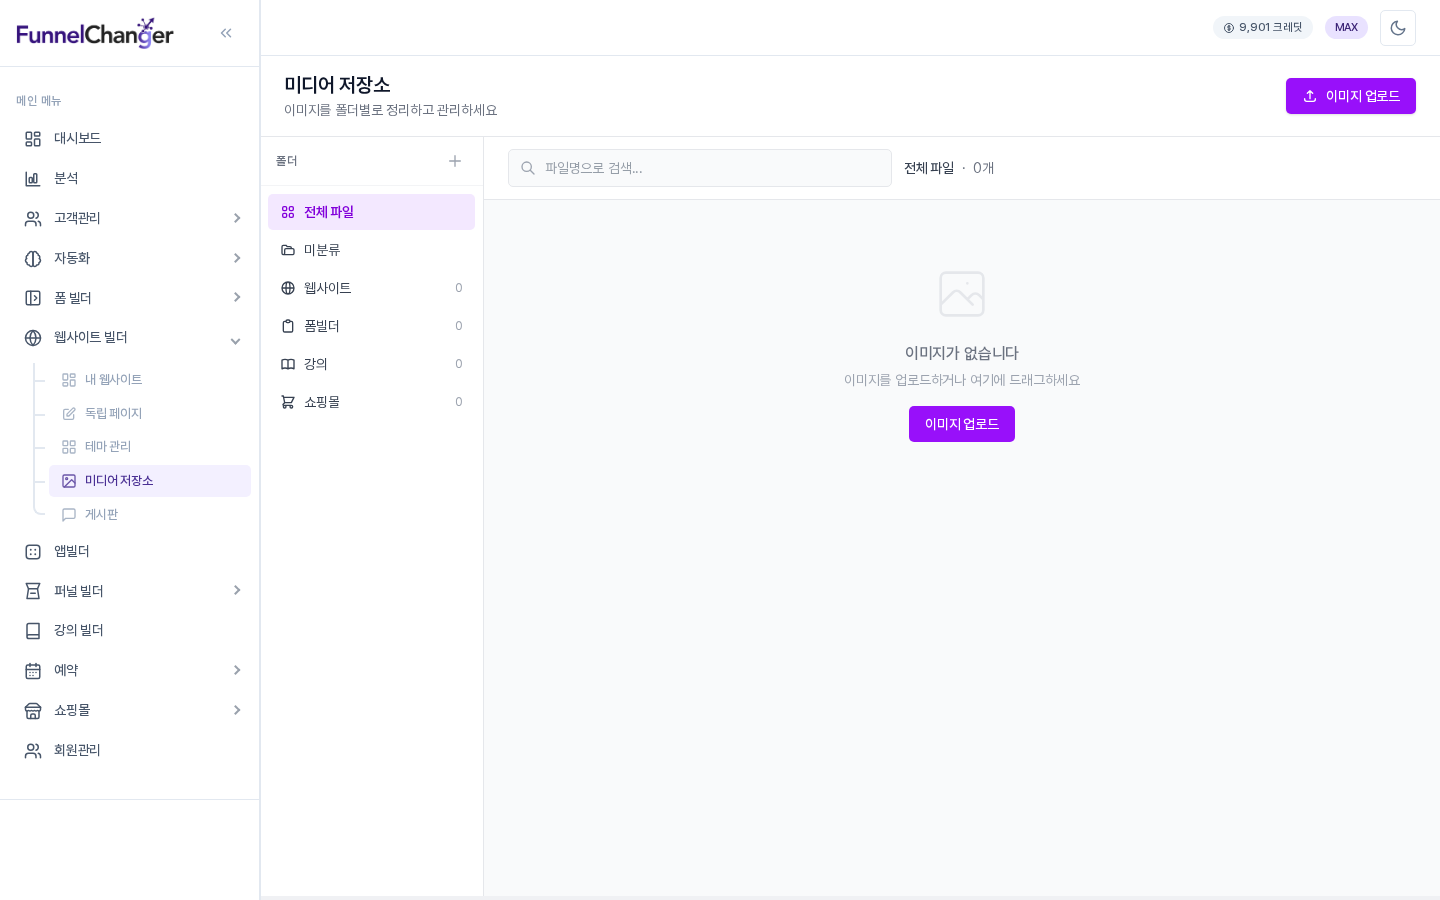Select the 쇼핑몰 folder row
1440x900 pixels.
tap(371, 402)
